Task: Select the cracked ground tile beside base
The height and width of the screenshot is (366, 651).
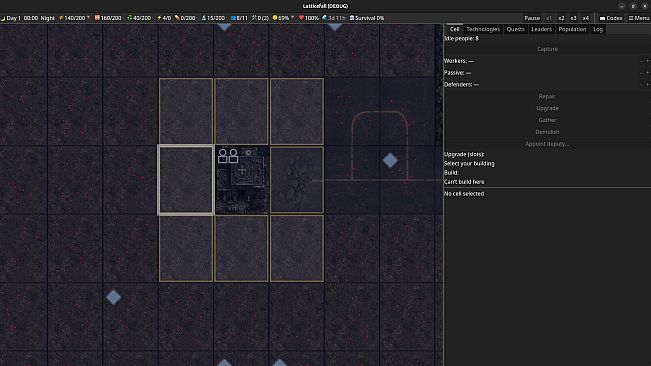Action: coord(296,180)
